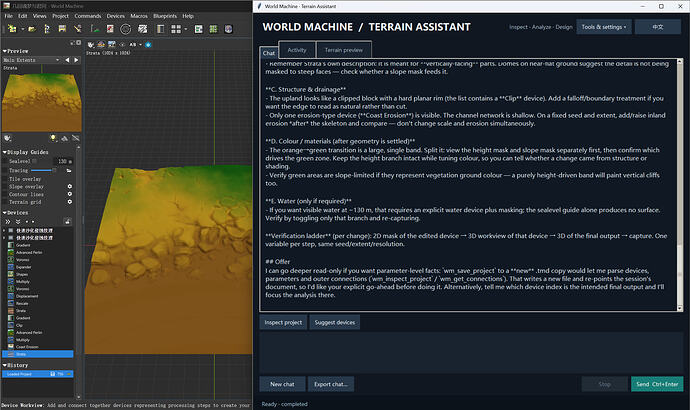
Task: Adjust the Tracing opacity slider
Action: pos(44,170)
